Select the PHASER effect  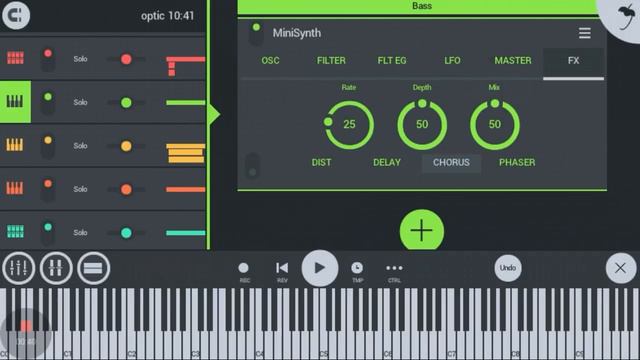517,162
